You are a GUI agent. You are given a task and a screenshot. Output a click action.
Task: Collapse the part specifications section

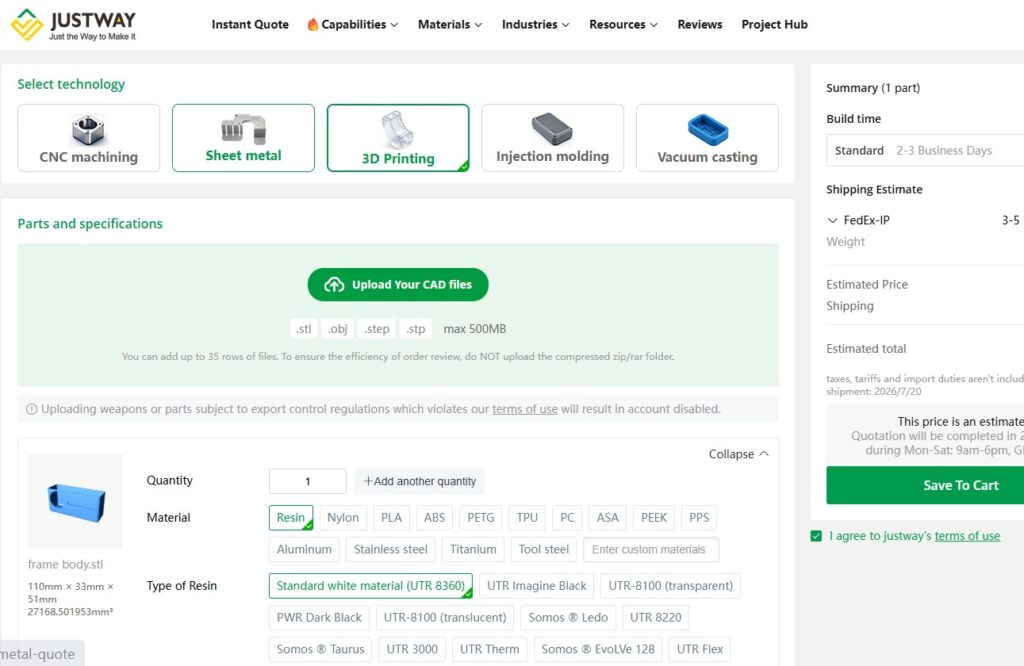click(x=738, y=454)
